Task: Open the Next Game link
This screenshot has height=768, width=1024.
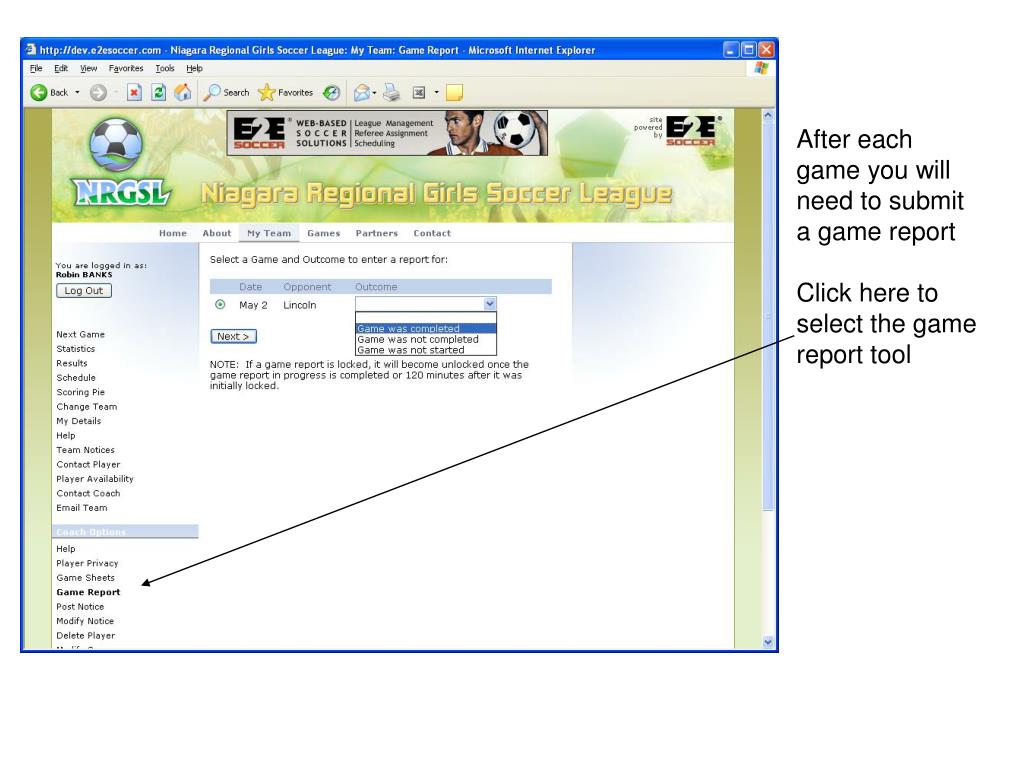Action: click(x=80, y=334)
